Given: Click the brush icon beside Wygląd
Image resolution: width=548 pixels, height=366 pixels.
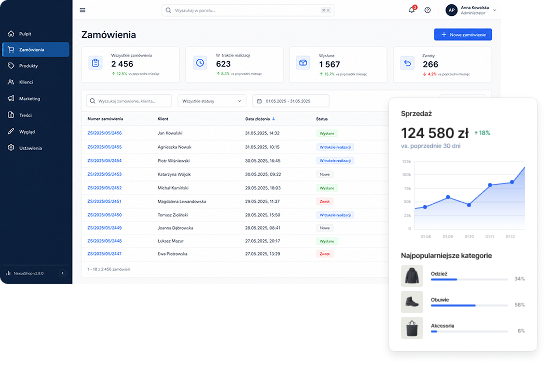Looking at the screenshot, I should click(x=11, y=131).
